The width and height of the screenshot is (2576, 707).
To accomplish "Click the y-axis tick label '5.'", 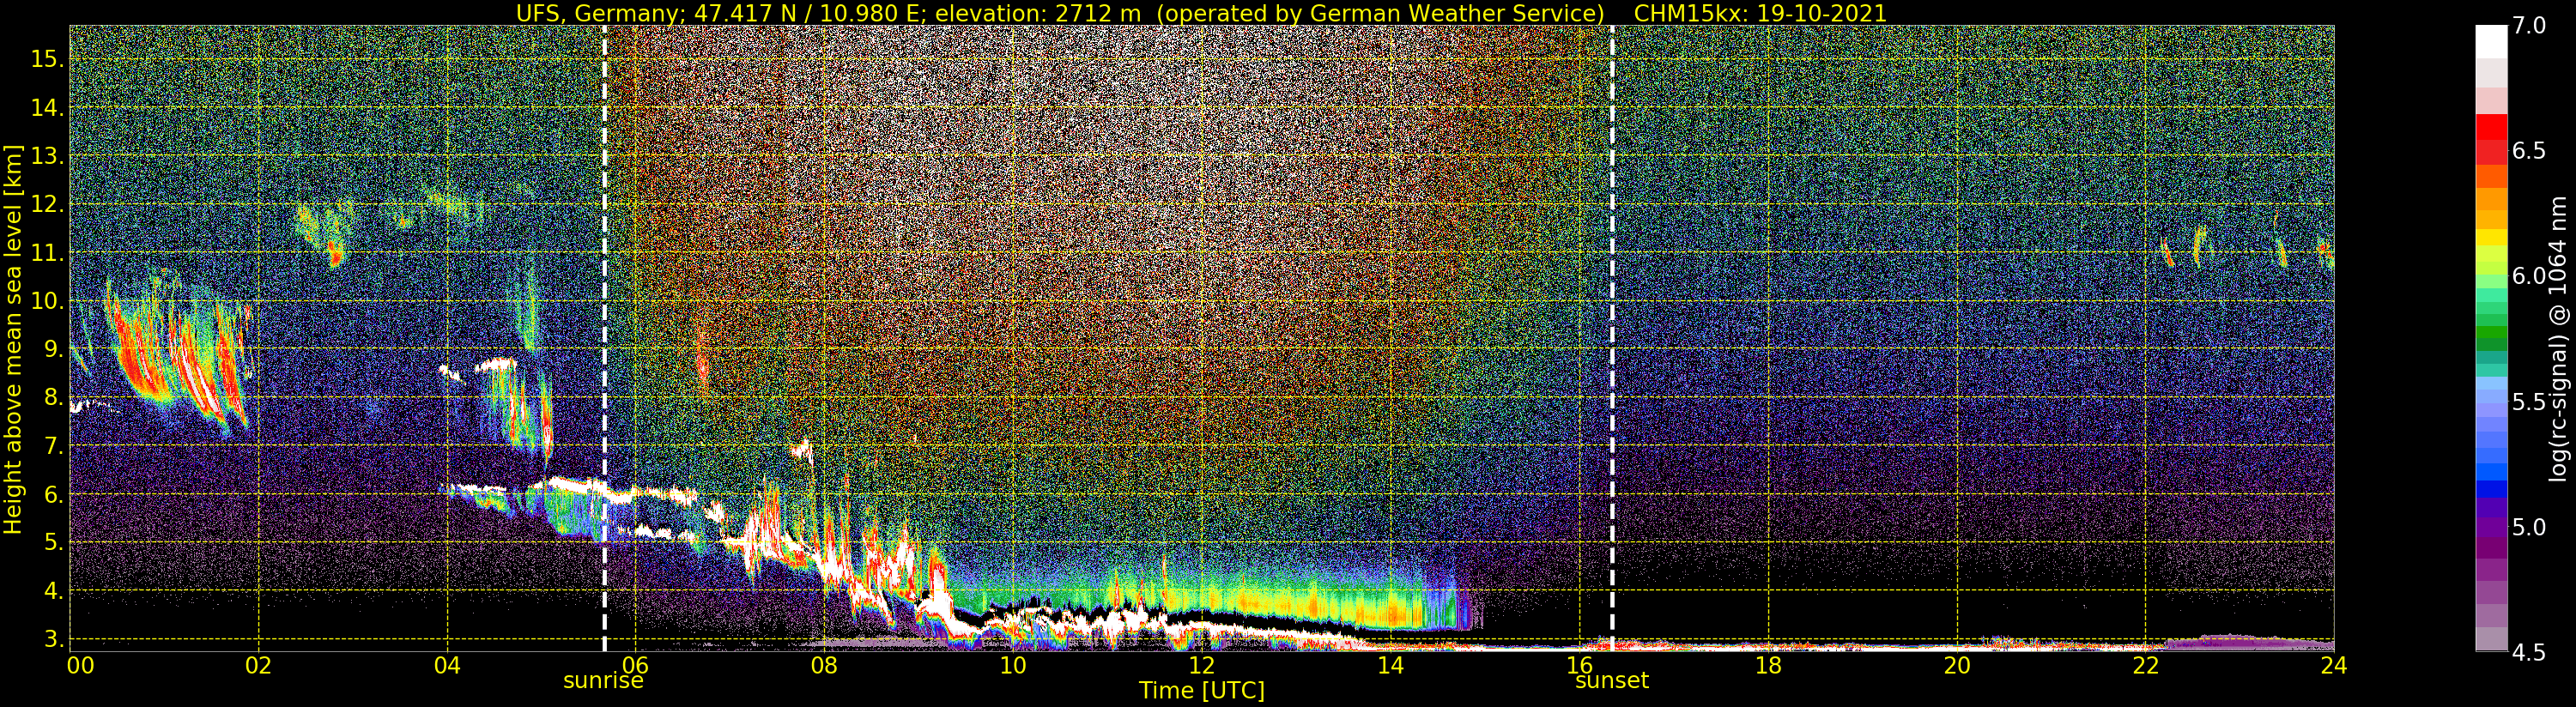I will pos(53,543).
